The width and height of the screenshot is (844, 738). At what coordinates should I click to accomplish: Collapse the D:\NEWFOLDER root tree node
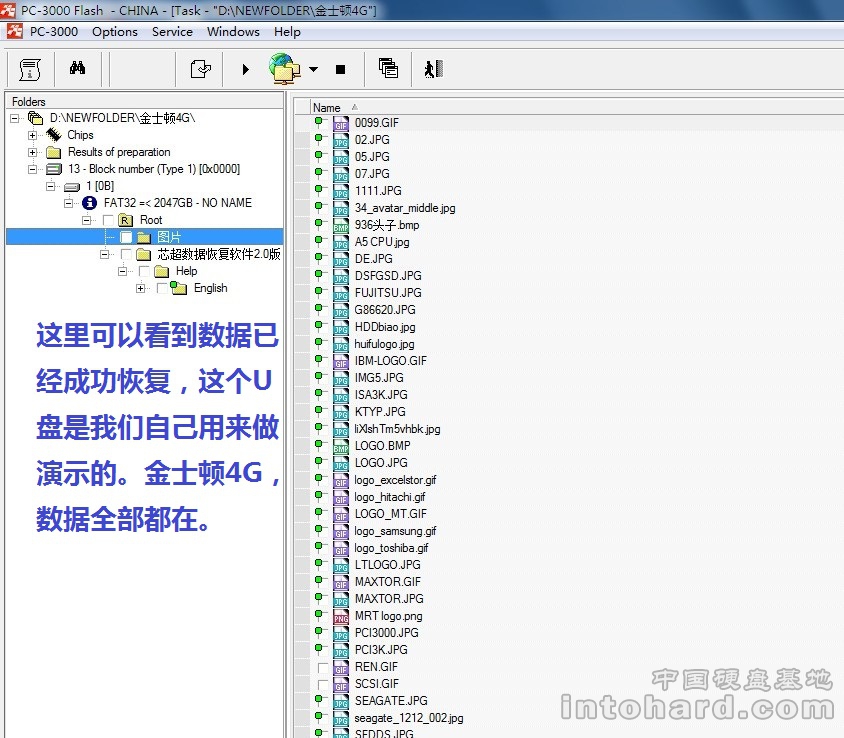tap(15, 118)
